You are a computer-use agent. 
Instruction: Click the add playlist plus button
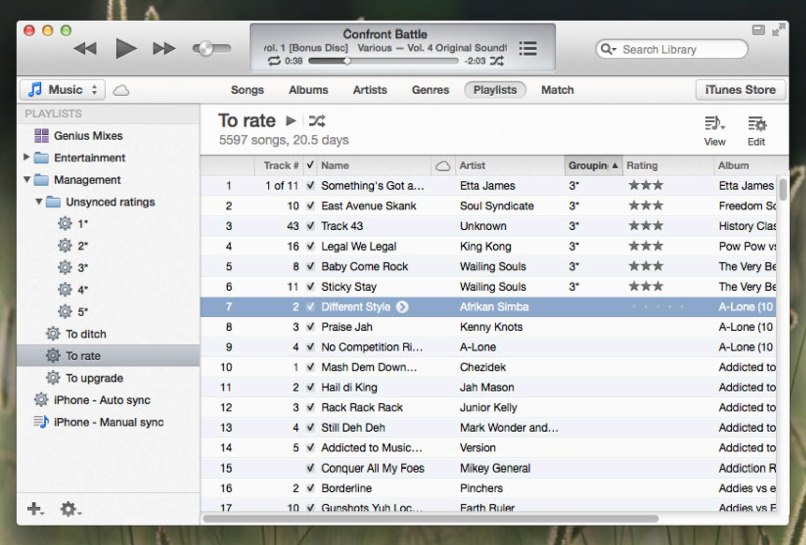[x=35, y=509]
